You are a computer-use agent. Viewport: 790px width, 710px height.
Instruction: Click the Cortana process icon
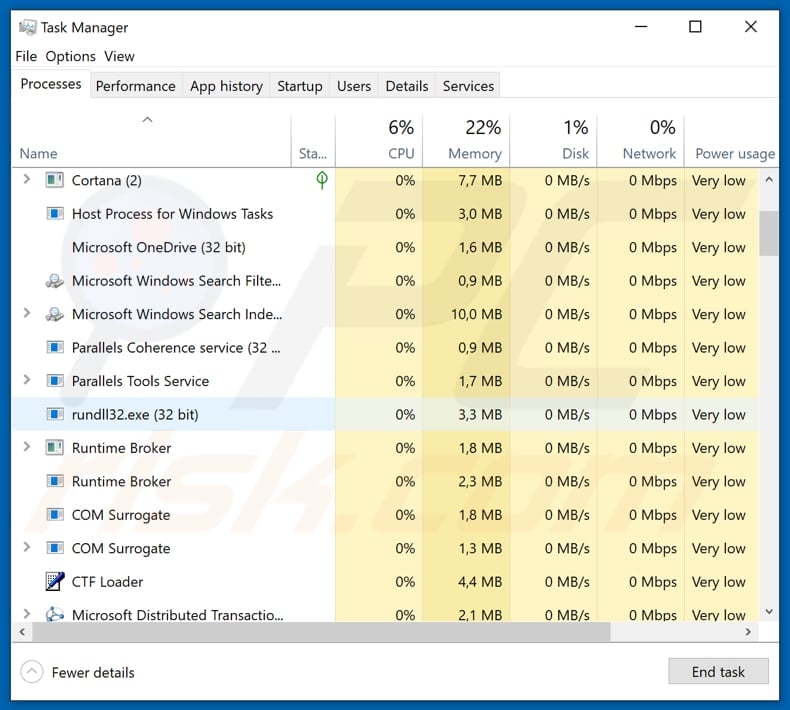click(x=54, y=180)
